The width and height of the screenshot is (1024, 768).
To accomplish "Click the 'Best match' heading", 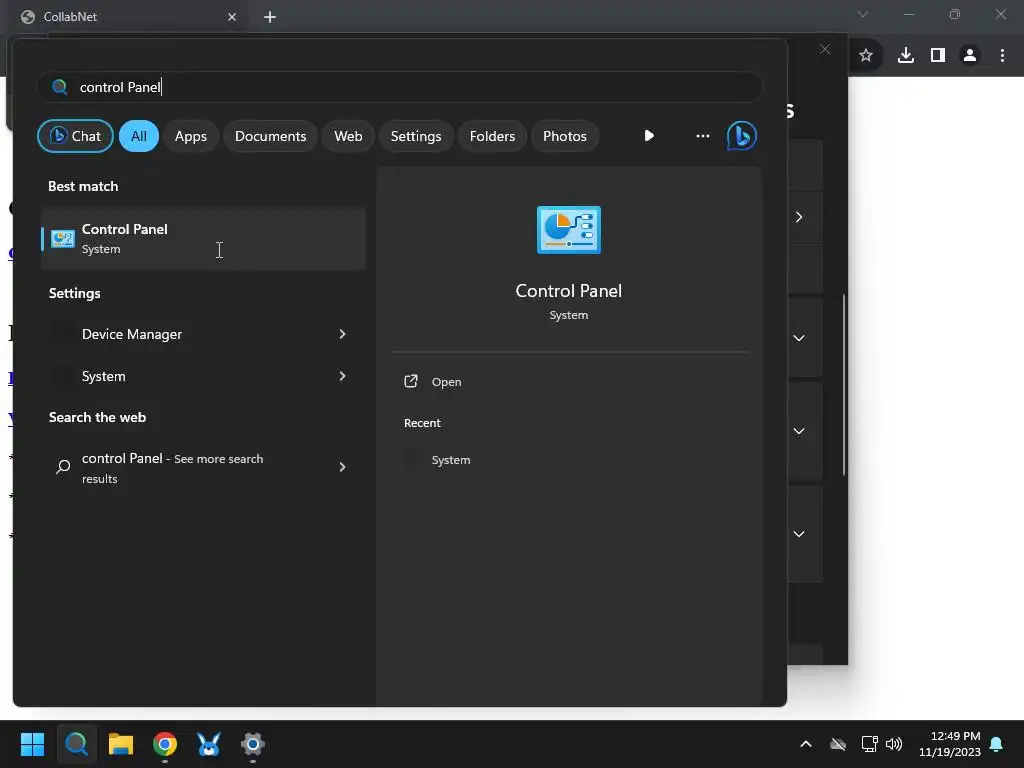I will click(83, 186).
